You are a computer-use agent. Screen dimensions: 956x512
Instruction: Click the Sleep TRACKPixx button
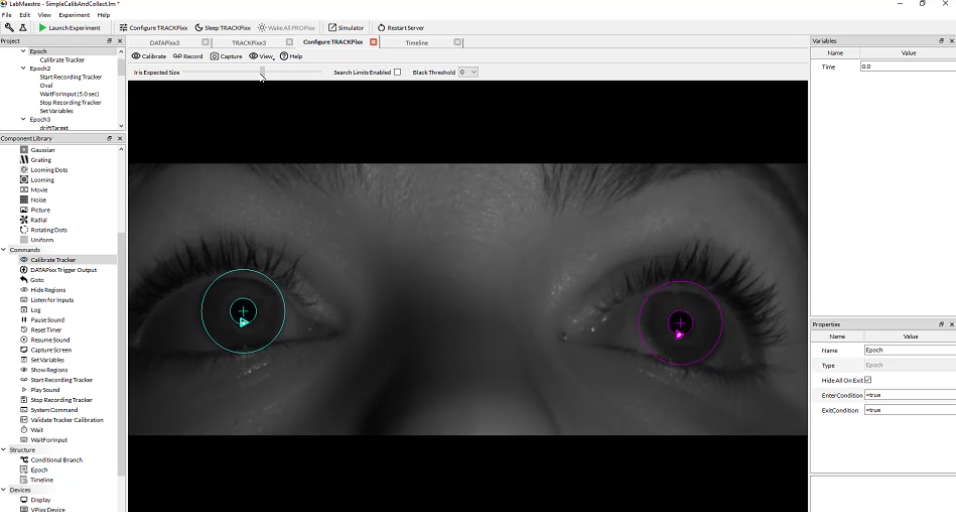(222, 28)
